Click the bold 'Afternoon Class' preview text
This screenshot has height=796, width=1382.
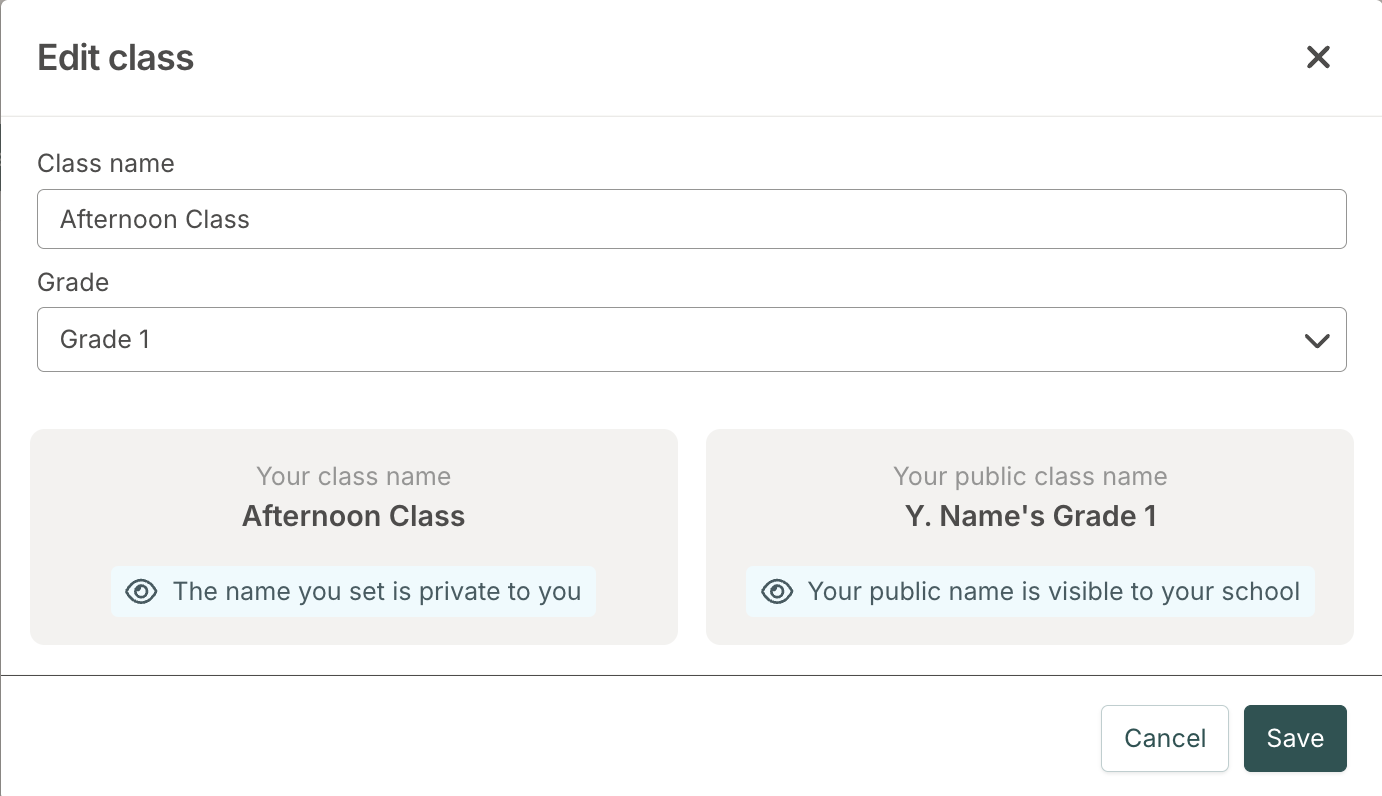(x=354, y=516)
